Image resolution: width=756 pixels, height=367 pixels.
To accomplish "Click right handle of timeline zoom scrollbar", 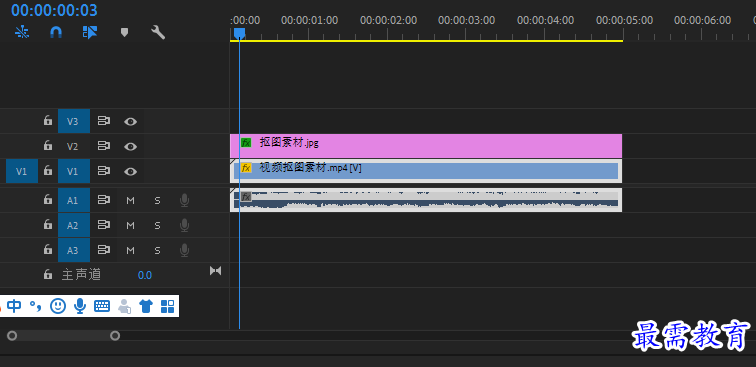I will 115,336.
